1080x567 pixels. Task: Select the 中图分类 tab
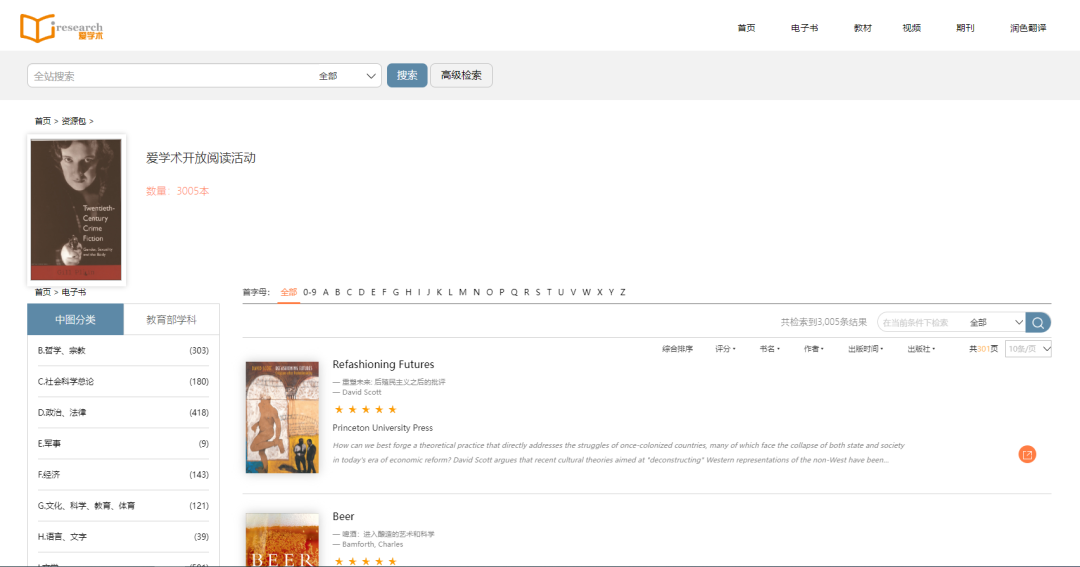point(76,320)
